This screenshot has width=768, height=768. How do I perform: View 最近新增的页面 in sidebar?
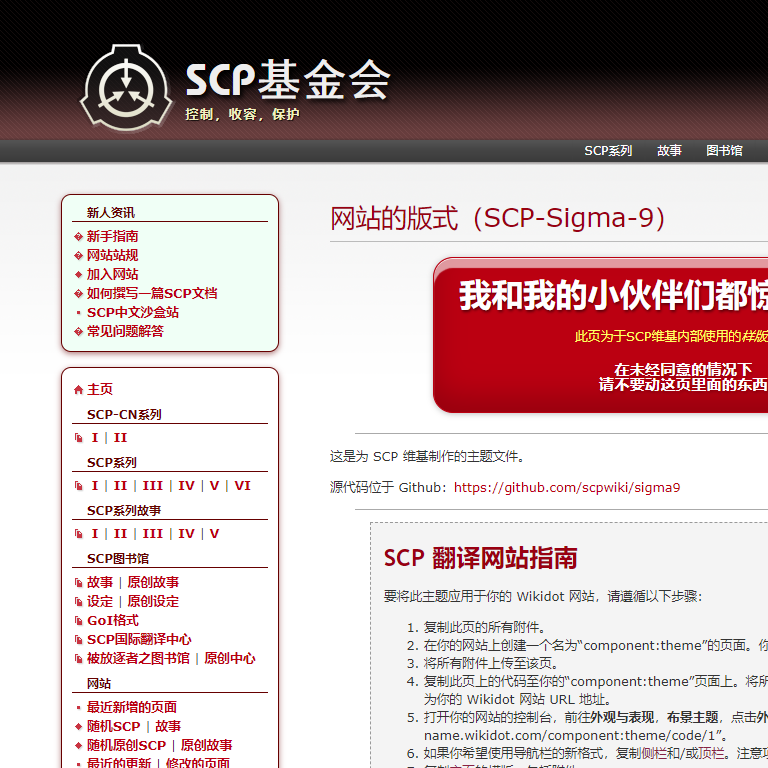[x=132, y=707]
